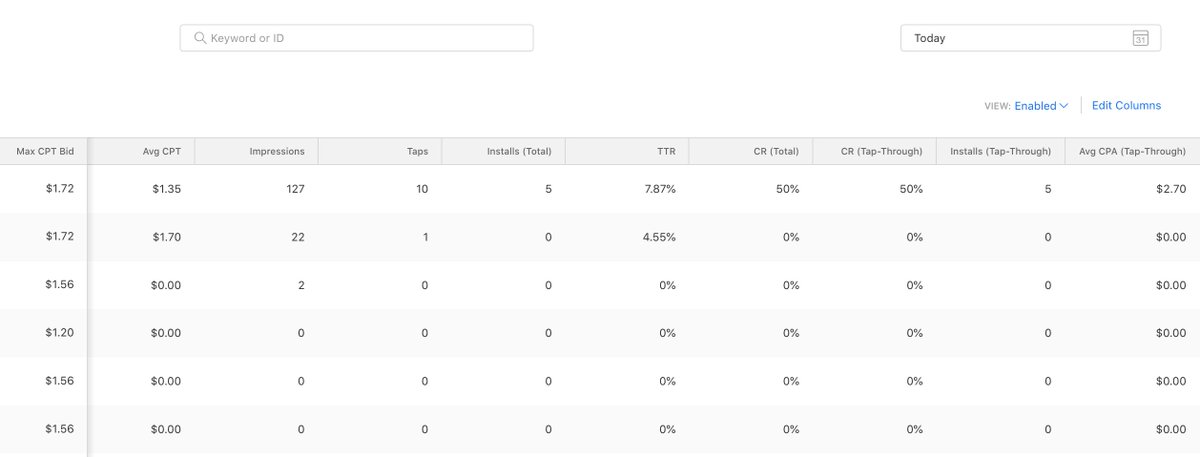The height and width of the screenshot is (457, 1200).
Task: Click the impressions value 2
Action: pos(301,285)
